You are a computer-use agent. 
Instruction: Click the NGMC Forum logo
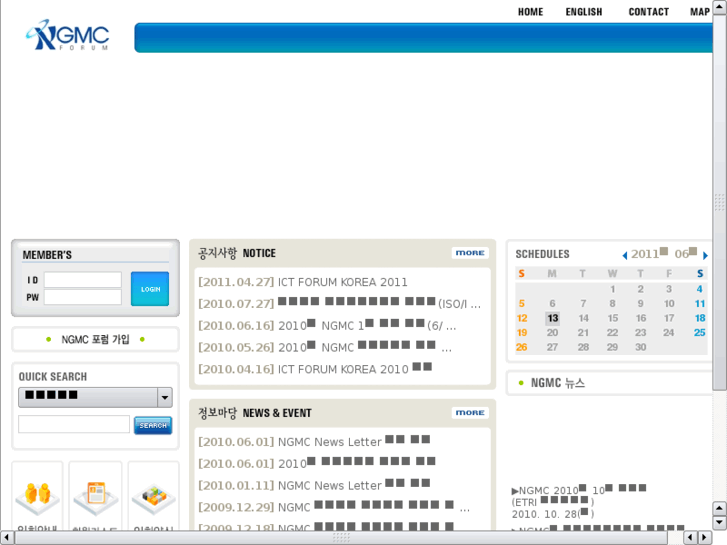(x=68, y=35)
